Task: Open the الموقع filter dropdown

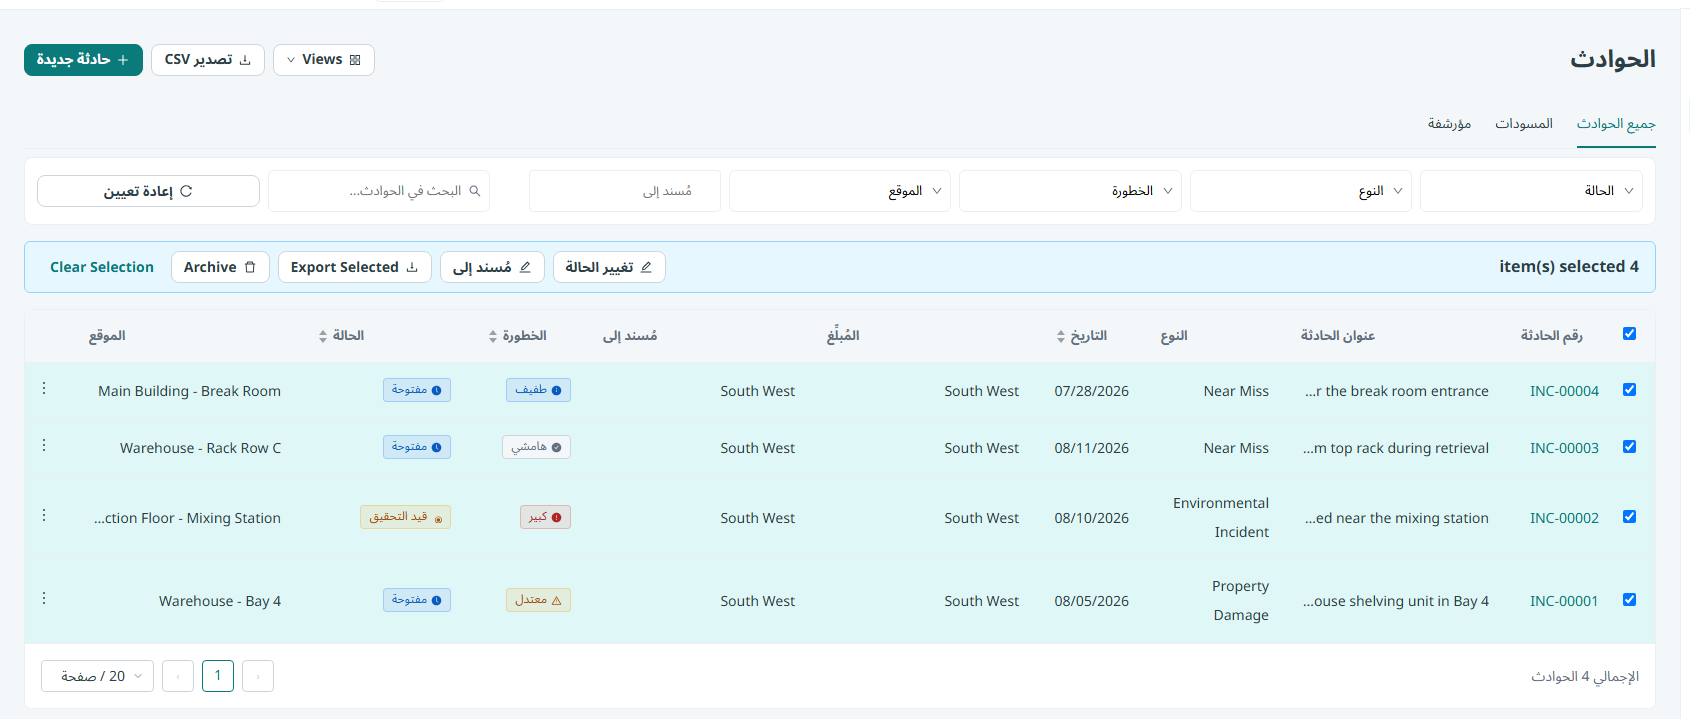Action: [840, 191]
